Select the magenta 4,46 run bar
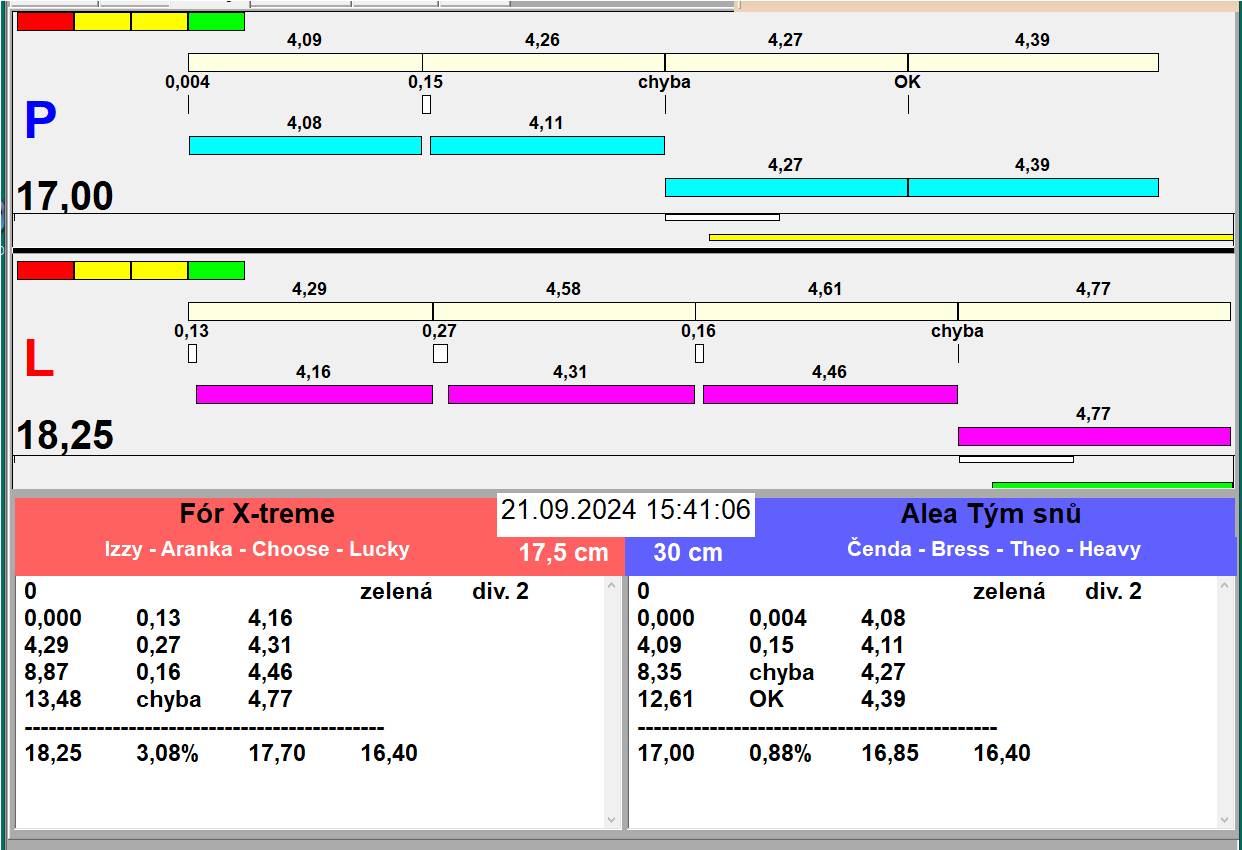 (830, 394)
